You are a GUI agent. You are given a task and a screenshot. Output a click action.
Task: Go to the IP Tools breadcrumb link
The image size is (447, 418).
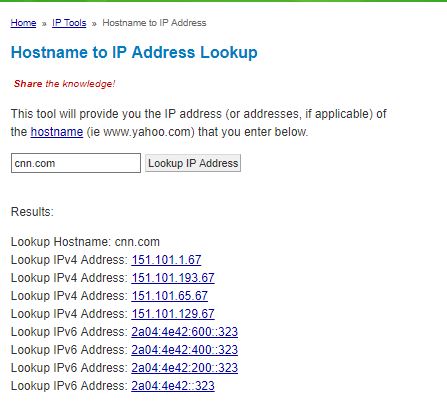pos(69,23)
